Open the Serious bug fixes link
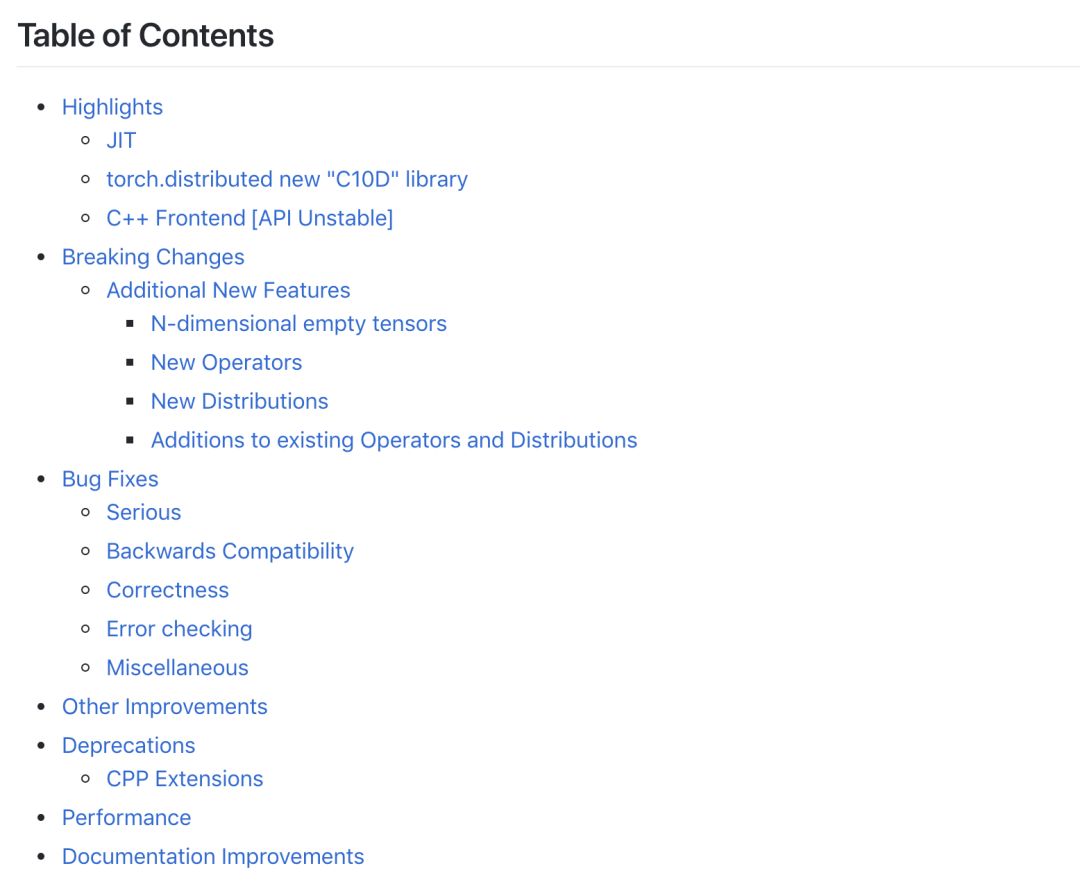This screenshot has height=891, width=1080. click(x=144, y=512)
